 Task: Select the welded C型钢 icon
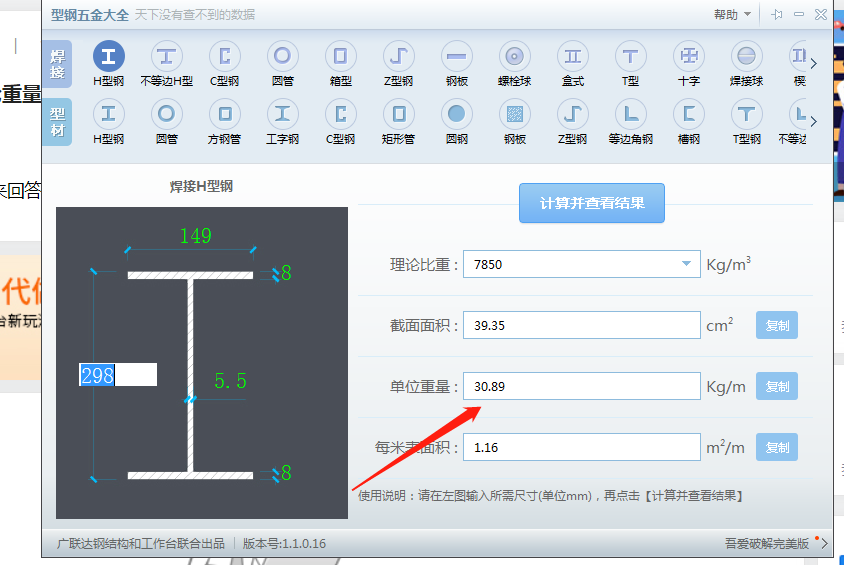(224, 56)
